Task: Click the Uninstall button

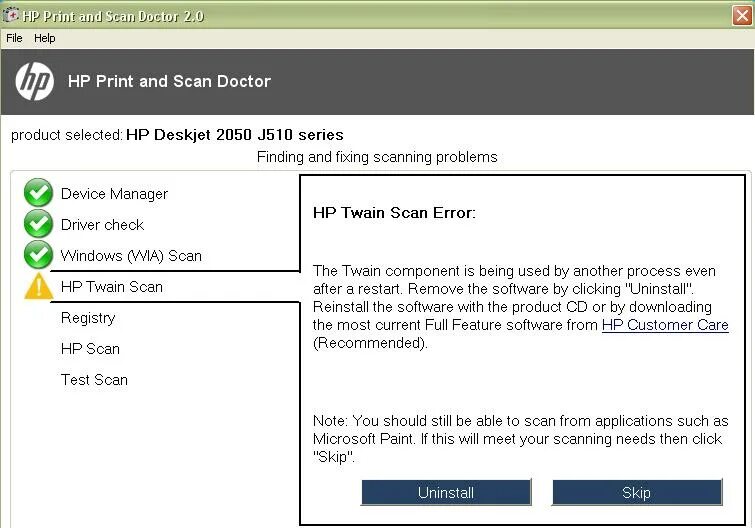Action: [x=446, y=492]
